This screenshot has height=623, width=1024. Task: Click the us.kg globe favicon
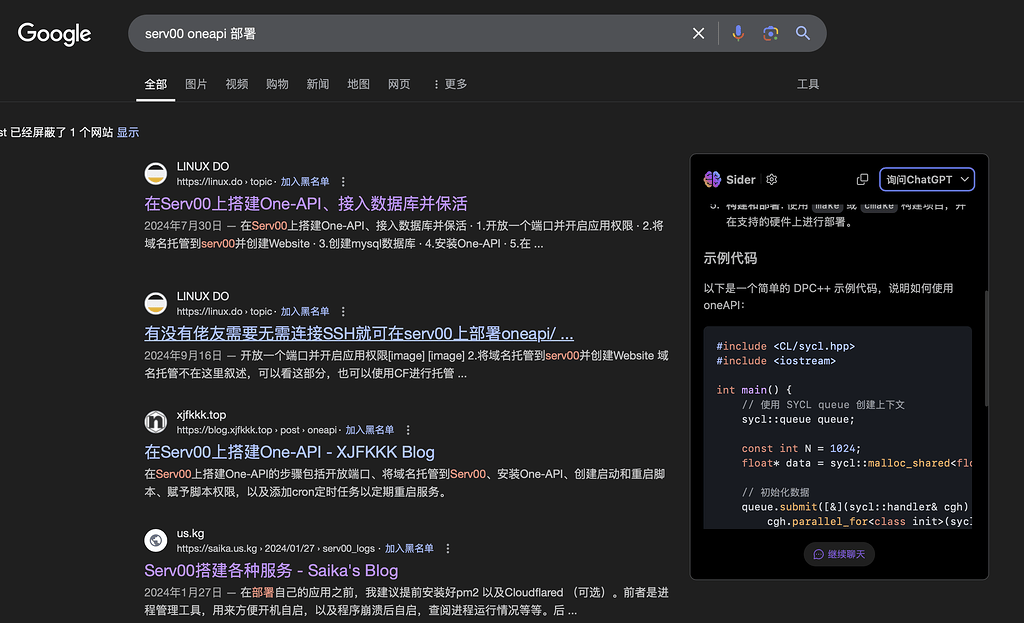tap(155, 541)
